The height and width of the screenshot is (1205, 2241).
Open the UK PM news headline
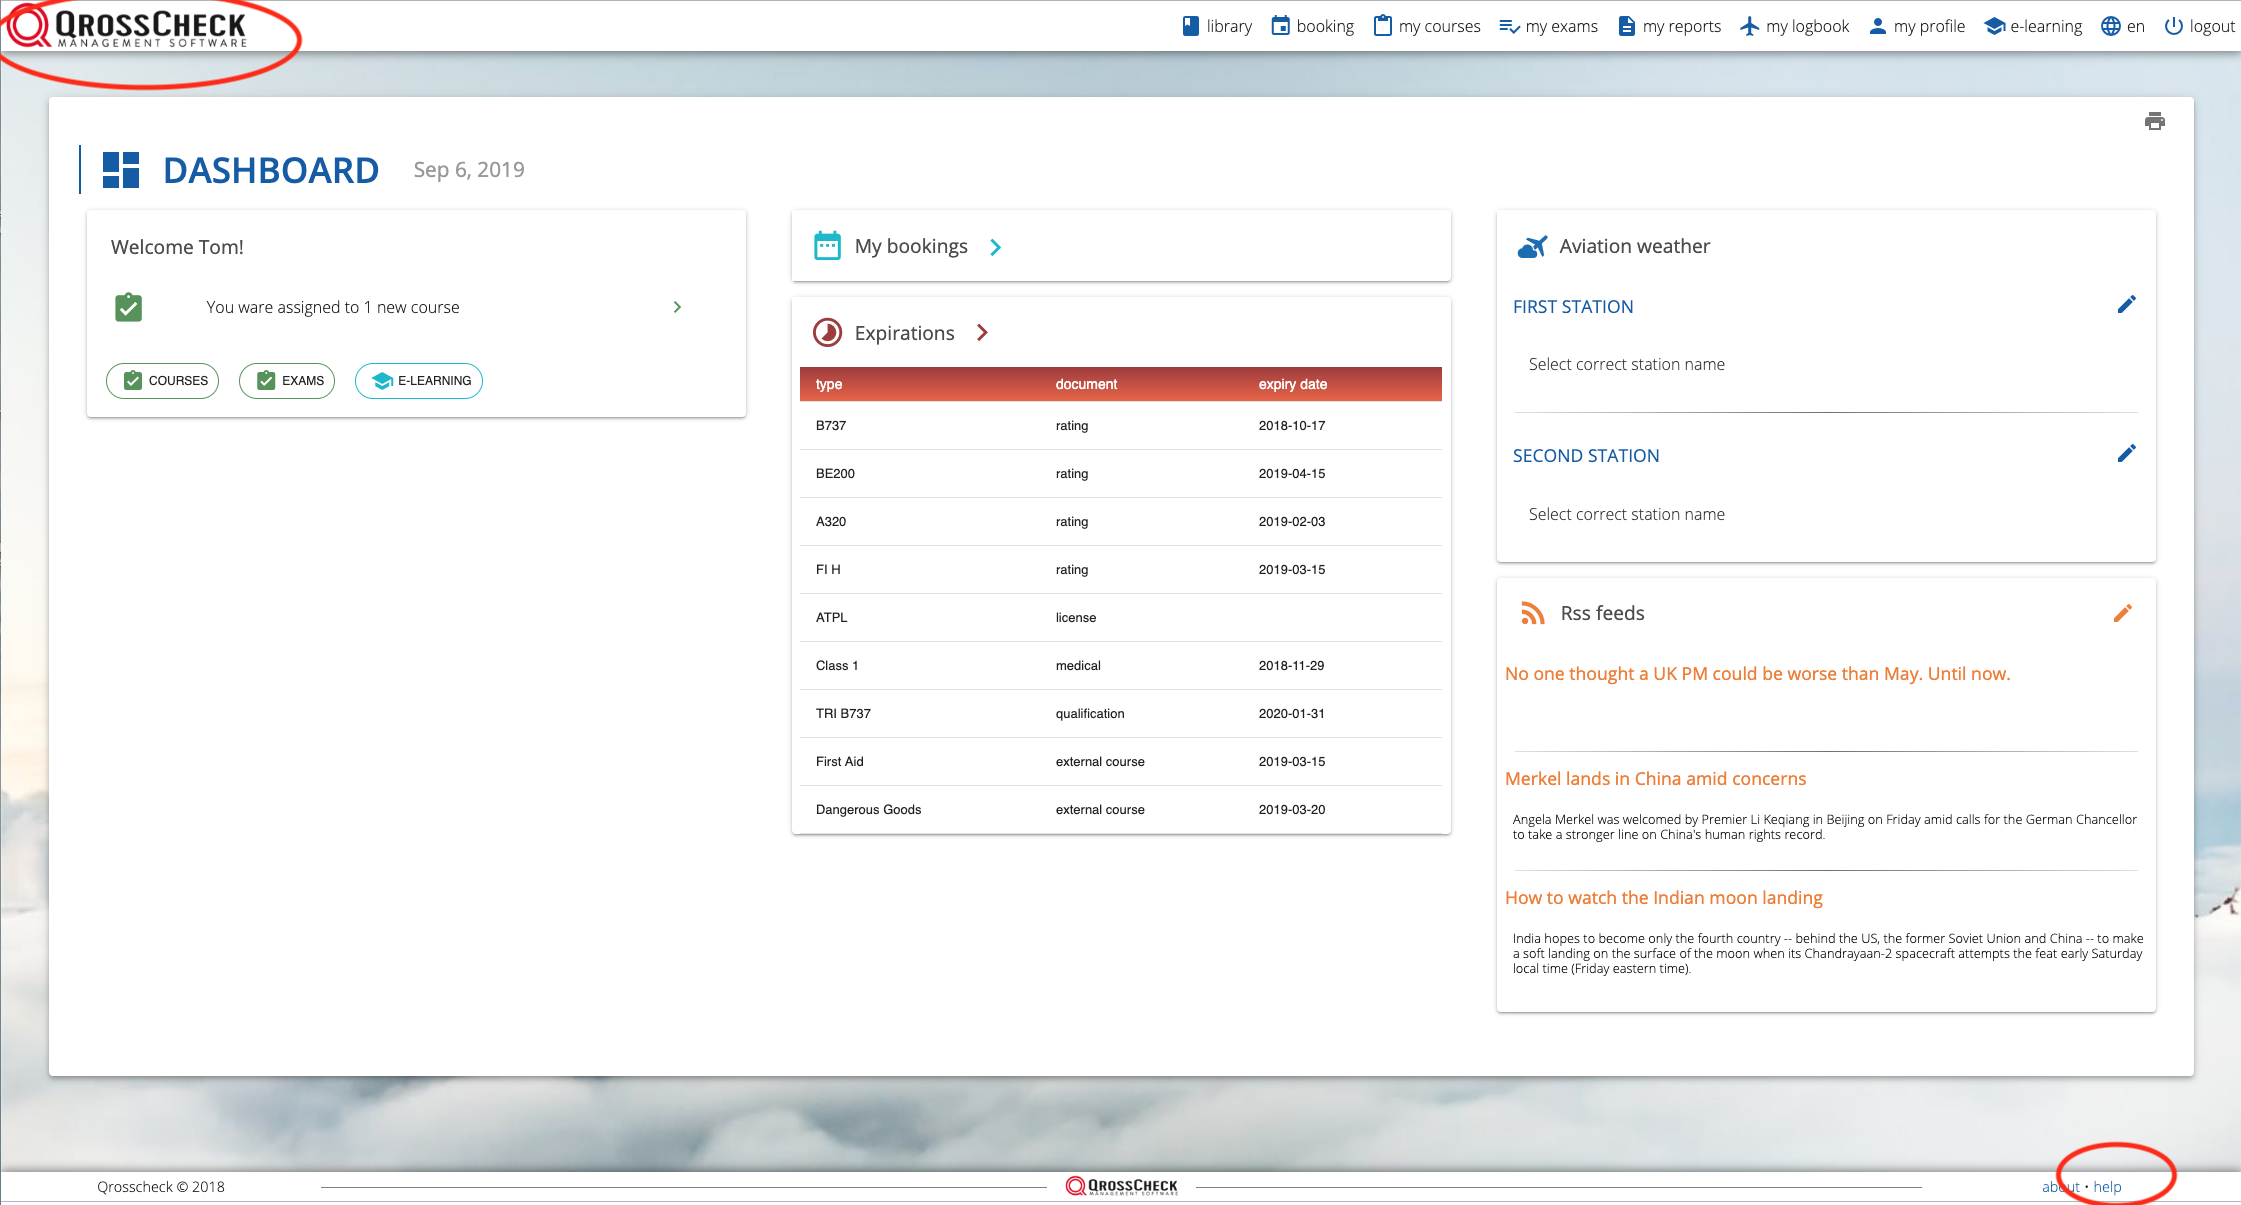[1757, 674]
